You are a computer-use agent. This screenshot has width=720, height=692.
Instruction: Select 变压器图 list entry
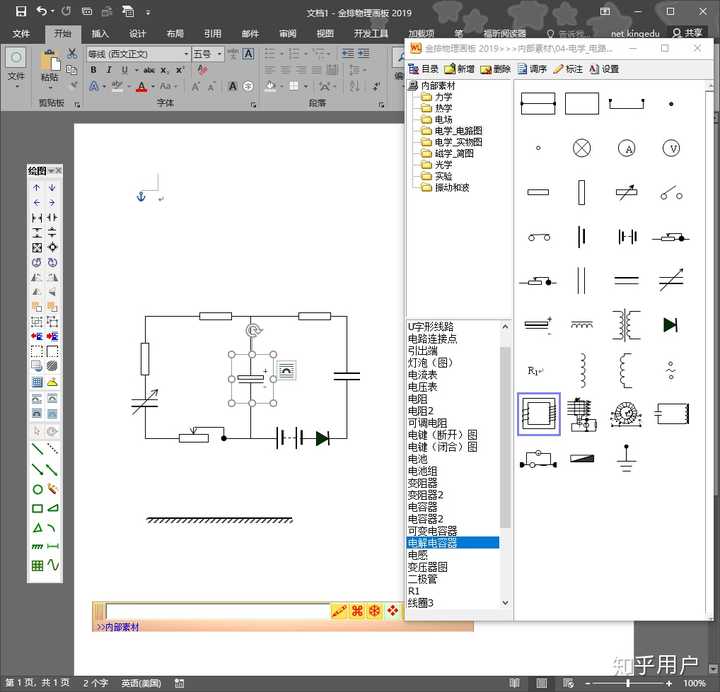click(x=428, y=567)
